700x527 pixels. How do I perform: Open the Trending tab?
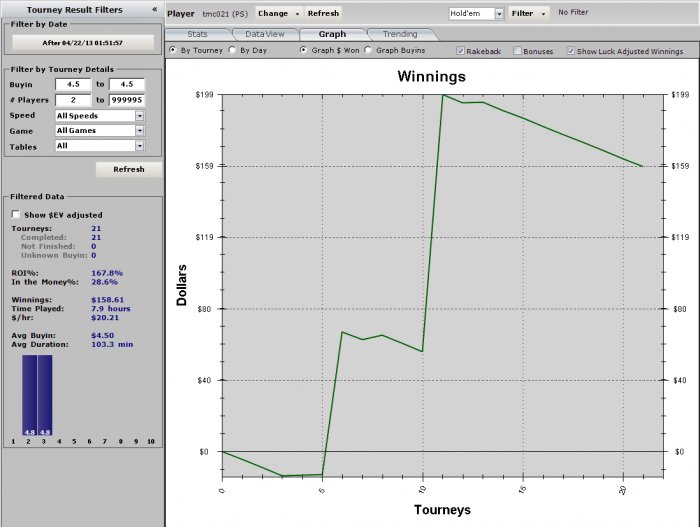tap(400, 34)
